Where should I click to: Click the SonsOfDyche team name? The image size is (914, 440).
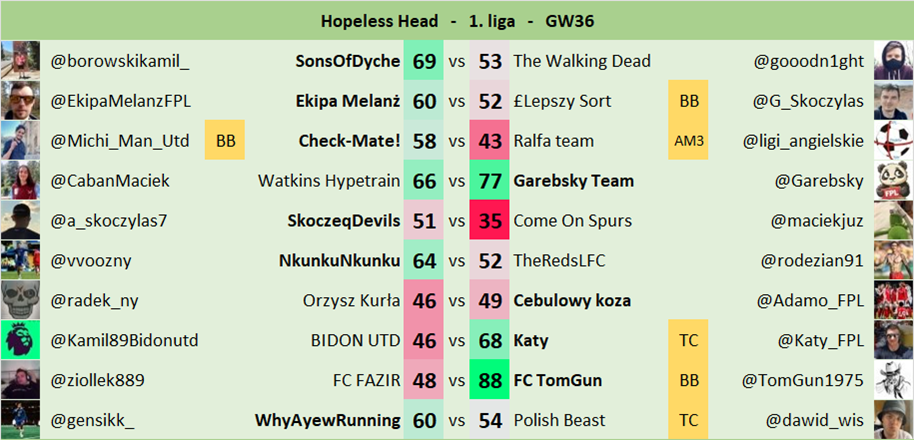[x=348, y=61]
